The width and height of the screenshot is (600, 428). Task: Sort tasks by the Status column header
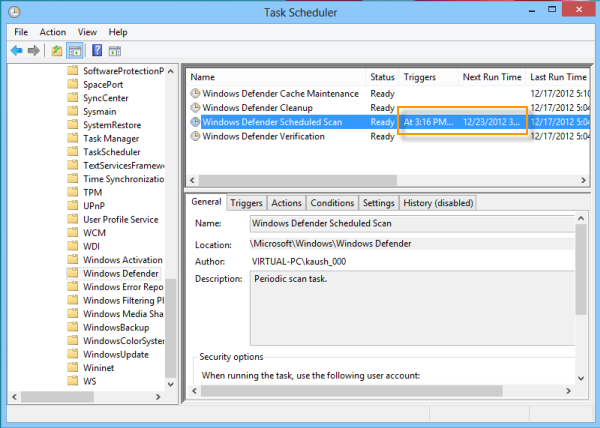(382, 77)
